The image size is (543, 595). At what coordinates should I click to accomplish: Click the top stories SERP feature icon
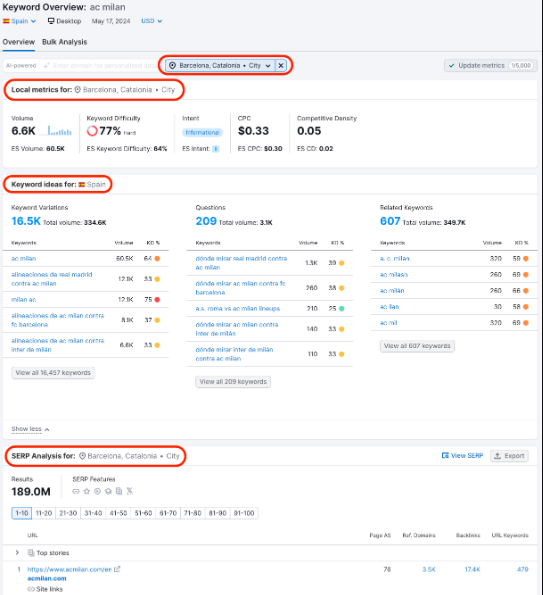(x=119, y=491)
